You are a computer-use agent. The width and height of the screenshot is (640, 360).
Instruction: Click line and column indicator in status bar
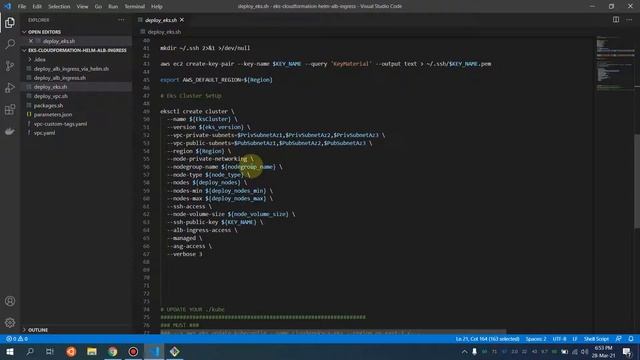tap(487, 339)
